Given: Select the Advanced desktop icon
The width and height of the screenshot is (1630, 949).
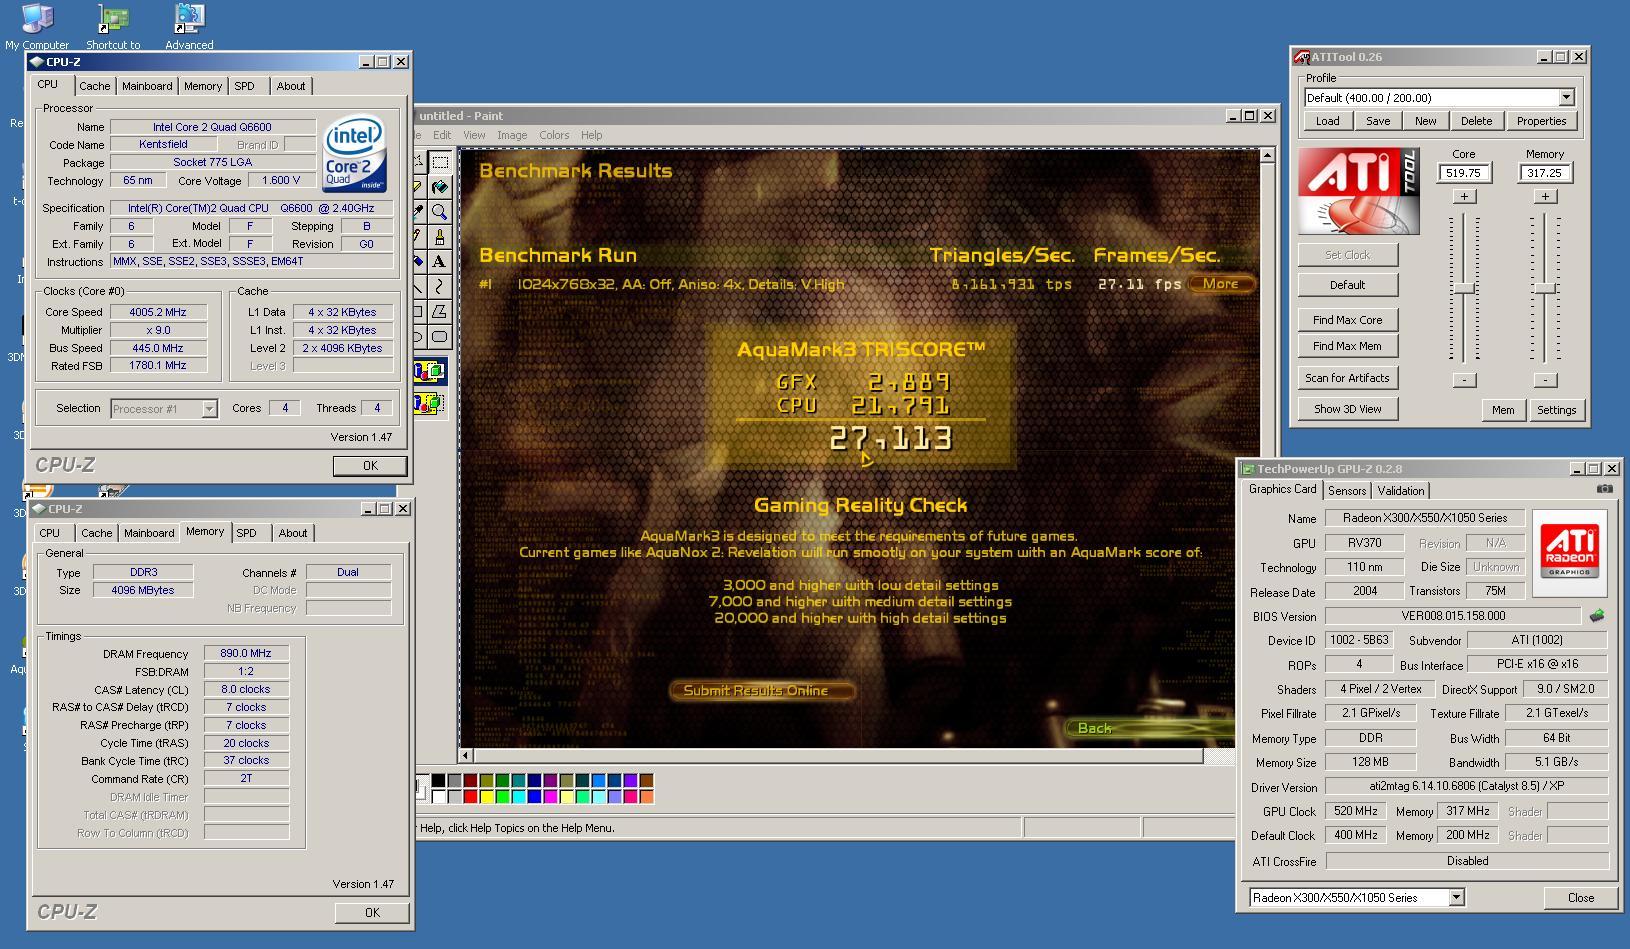Looking at the screenshot, I should [x=189, y=25].
